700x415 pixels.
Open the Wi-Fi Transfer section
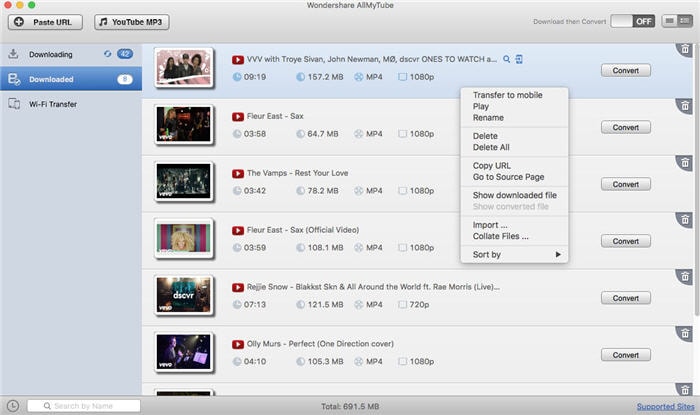pyautogui.click(x=71, y=104)
